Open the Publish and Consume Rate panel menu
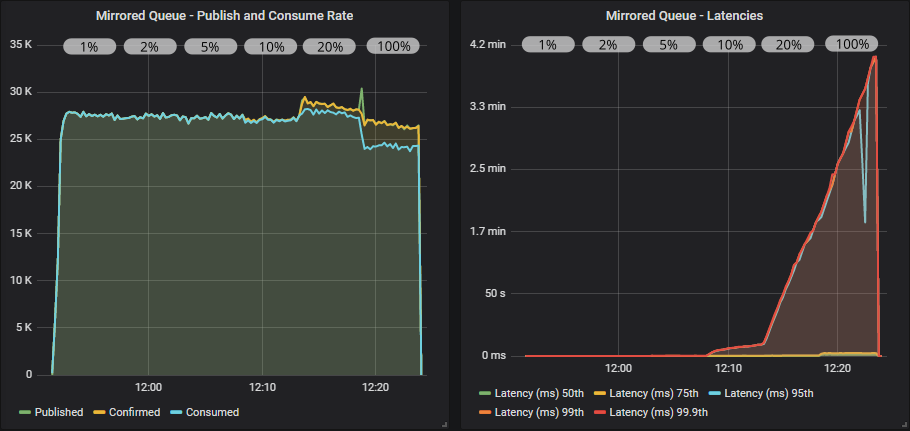This screenshot has width=910, height=431. (225, 15)
